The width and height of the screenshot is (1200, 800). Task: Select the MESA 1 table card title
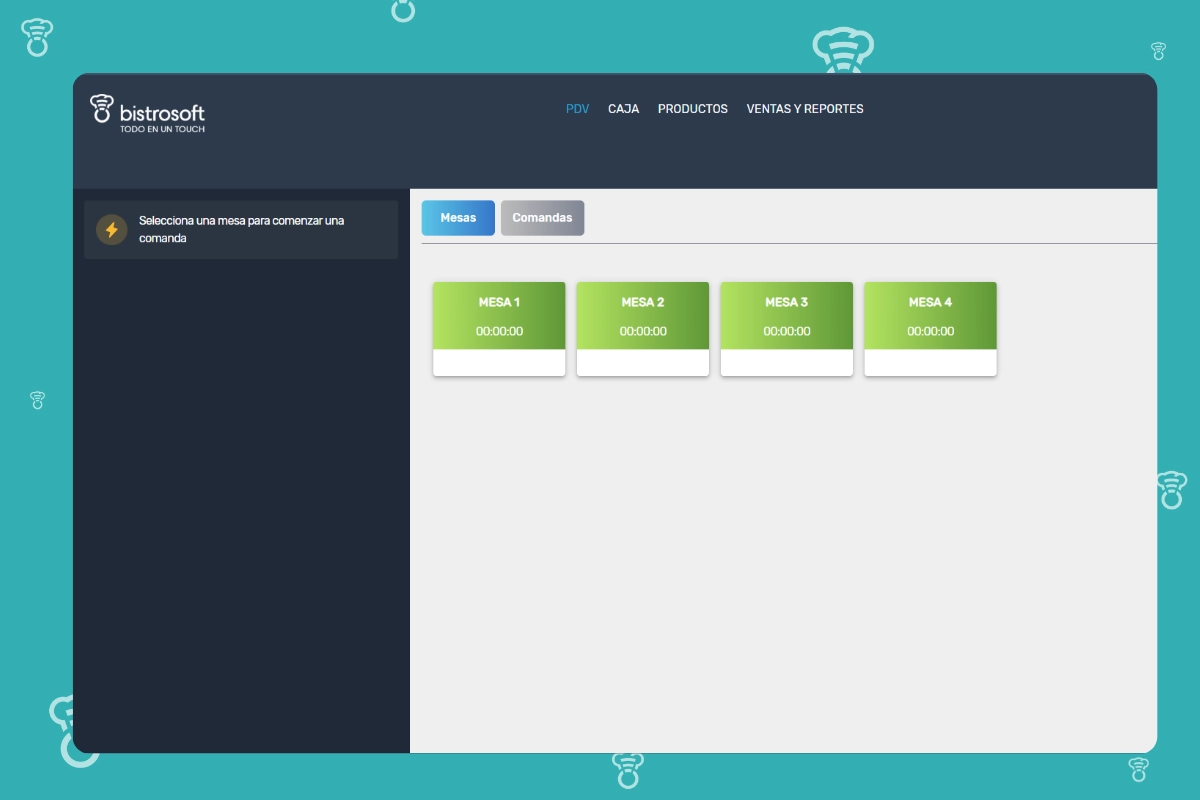(x=499, y=302)
